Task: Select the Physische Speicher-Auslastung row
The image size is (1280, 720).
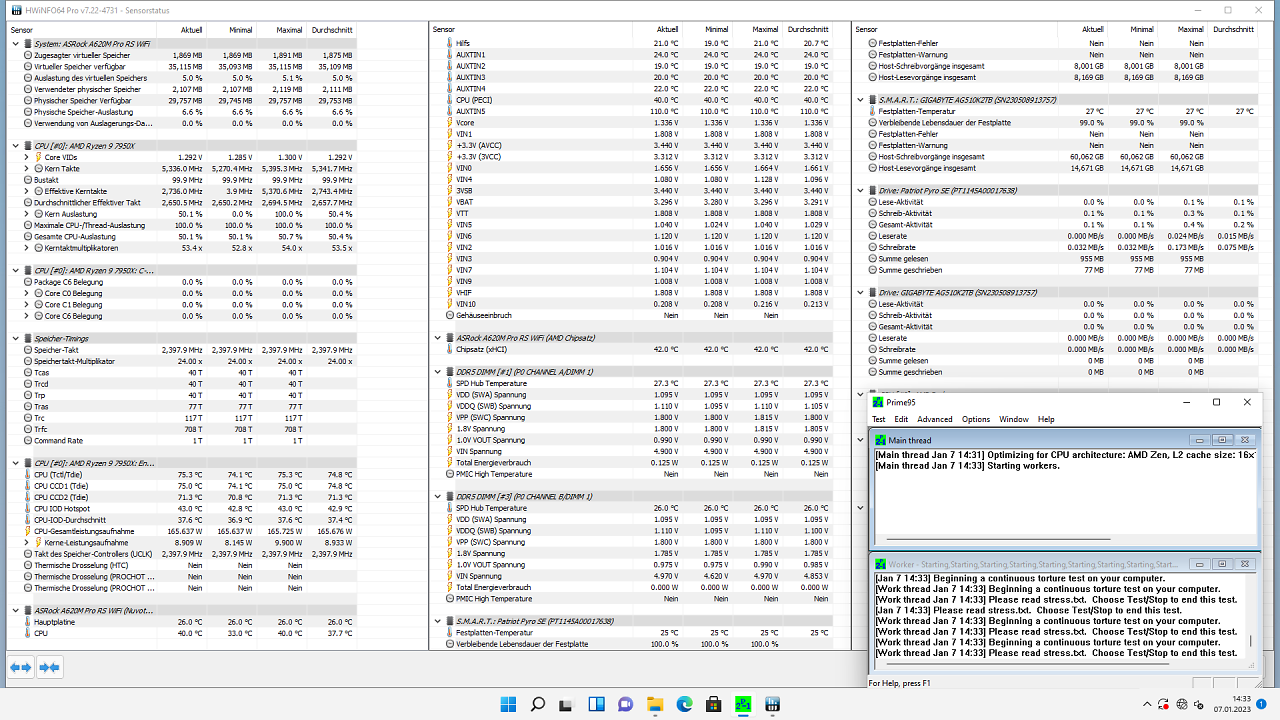Action: click(x=181, y=112)
